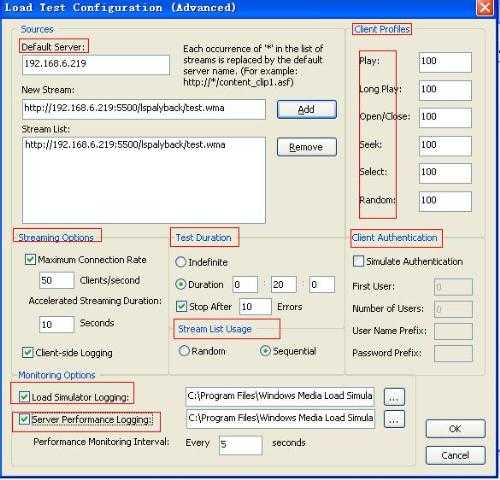Toggle Client-side Logging checkbox
The height and width of the screenshot is (480, 500).
point(27,352)
